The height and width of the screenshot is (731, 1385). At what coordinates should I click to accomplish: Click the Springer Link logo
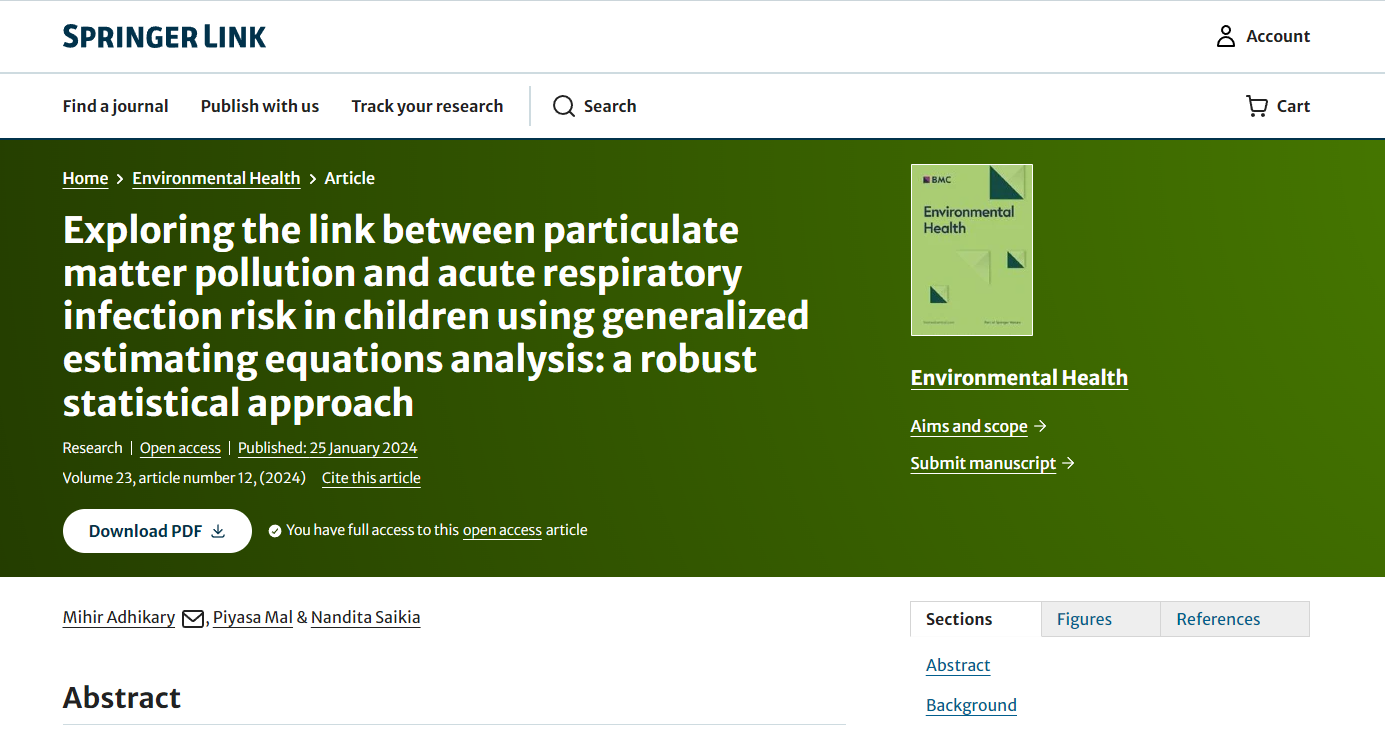coord(164,37)
